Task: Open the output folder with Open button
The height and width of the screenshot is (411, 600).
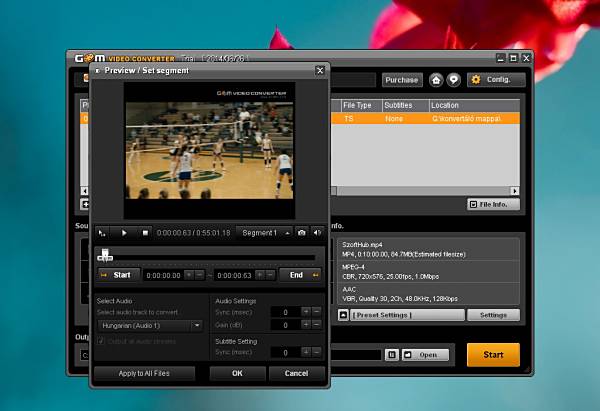Action: coord(425,355)
